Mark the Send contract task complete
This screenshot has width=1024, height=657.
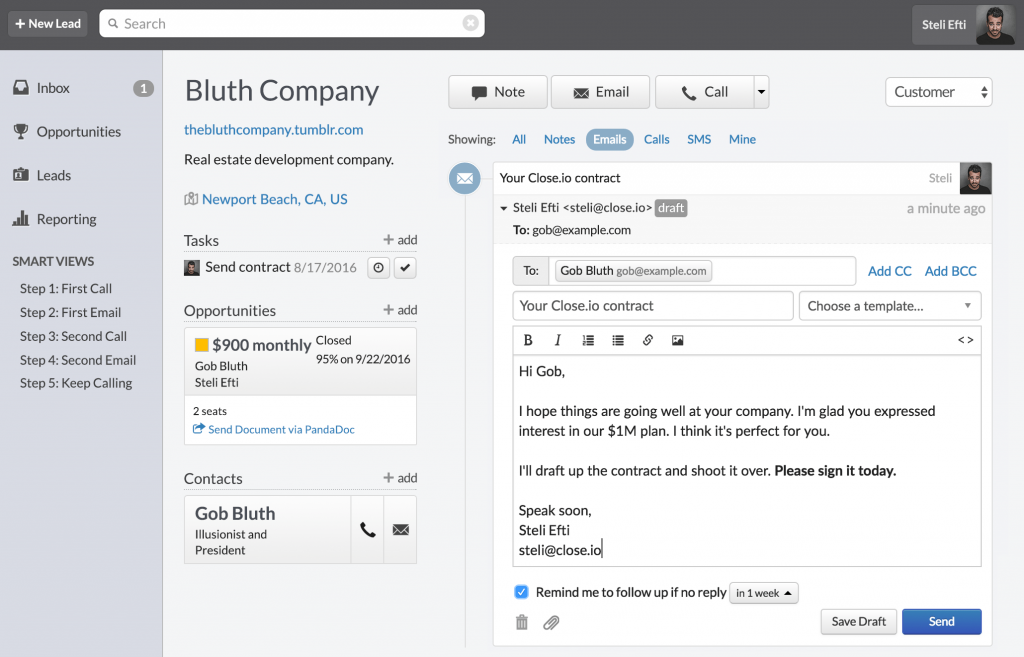point(404,267)
